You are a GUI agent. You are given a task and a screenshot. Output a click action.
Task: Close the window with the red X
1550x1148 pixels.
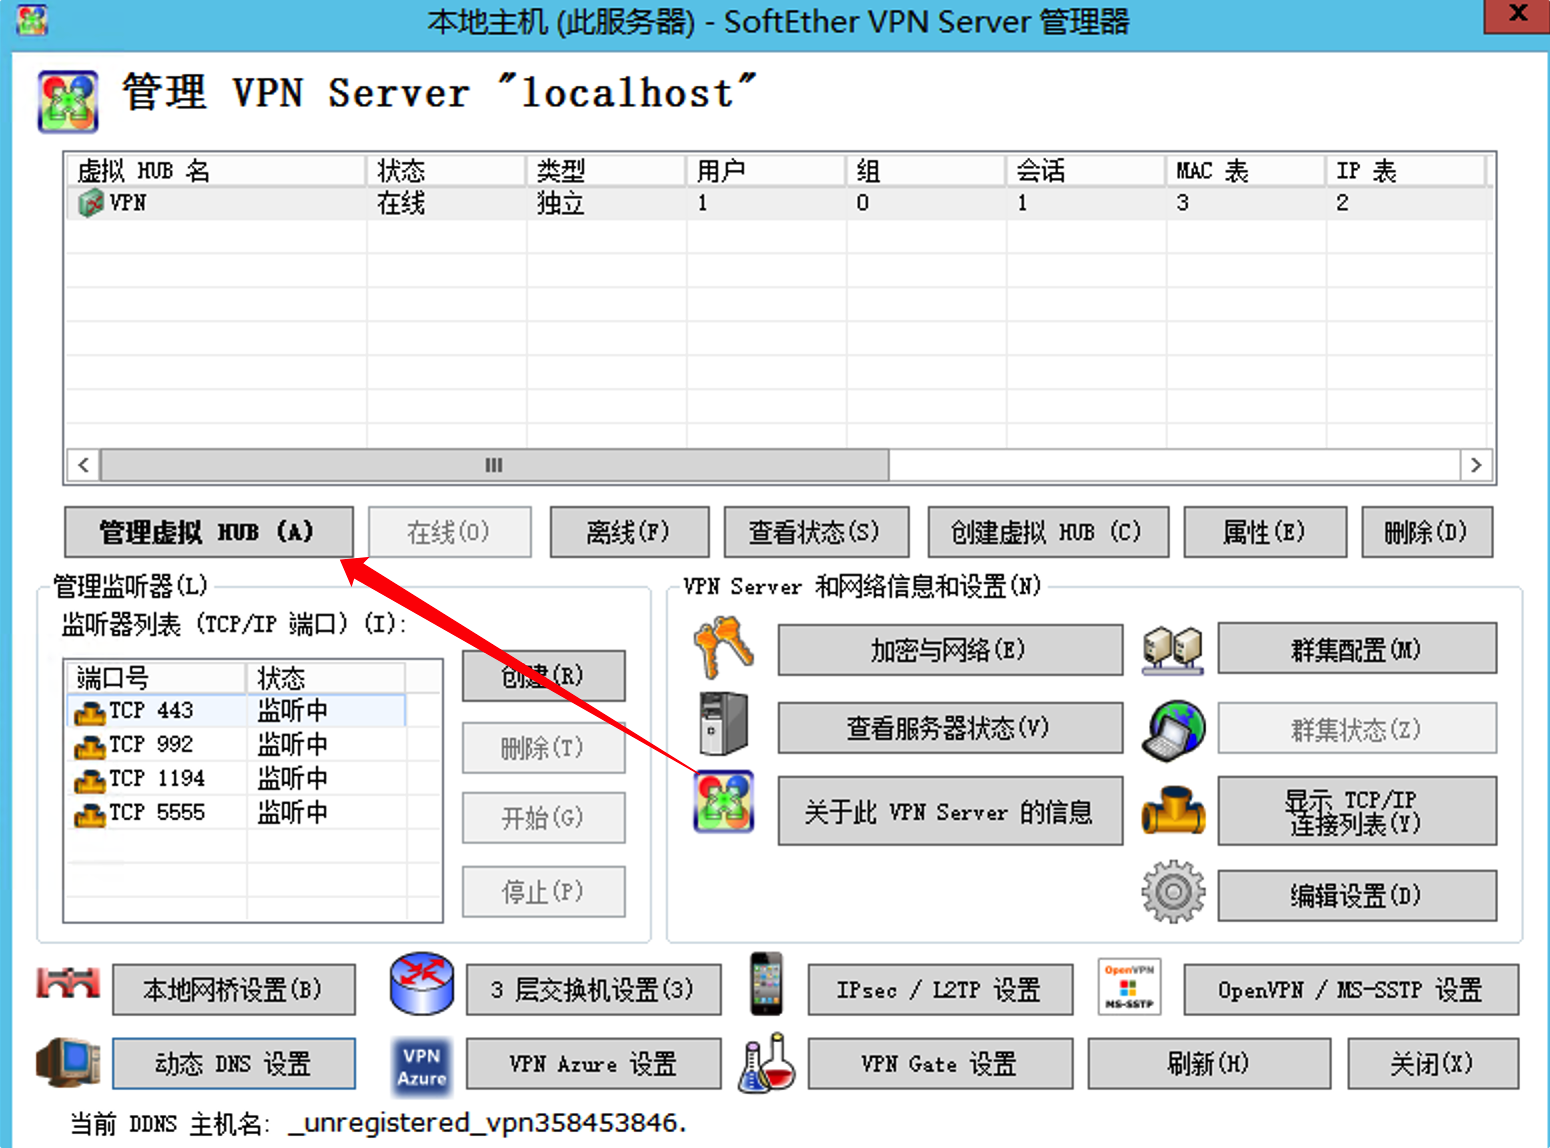[1517, 15]
